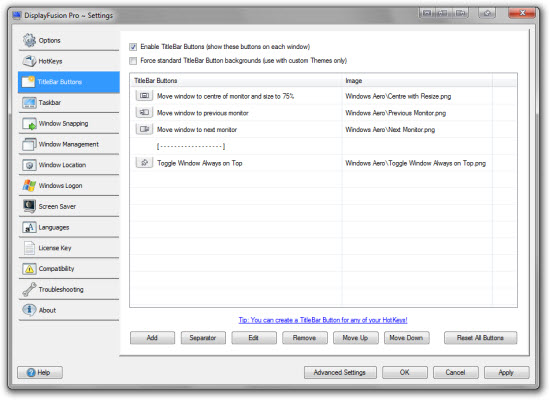Click the centre window titlebar button in the window caption
Screen dimensions: 550x400
427,13
